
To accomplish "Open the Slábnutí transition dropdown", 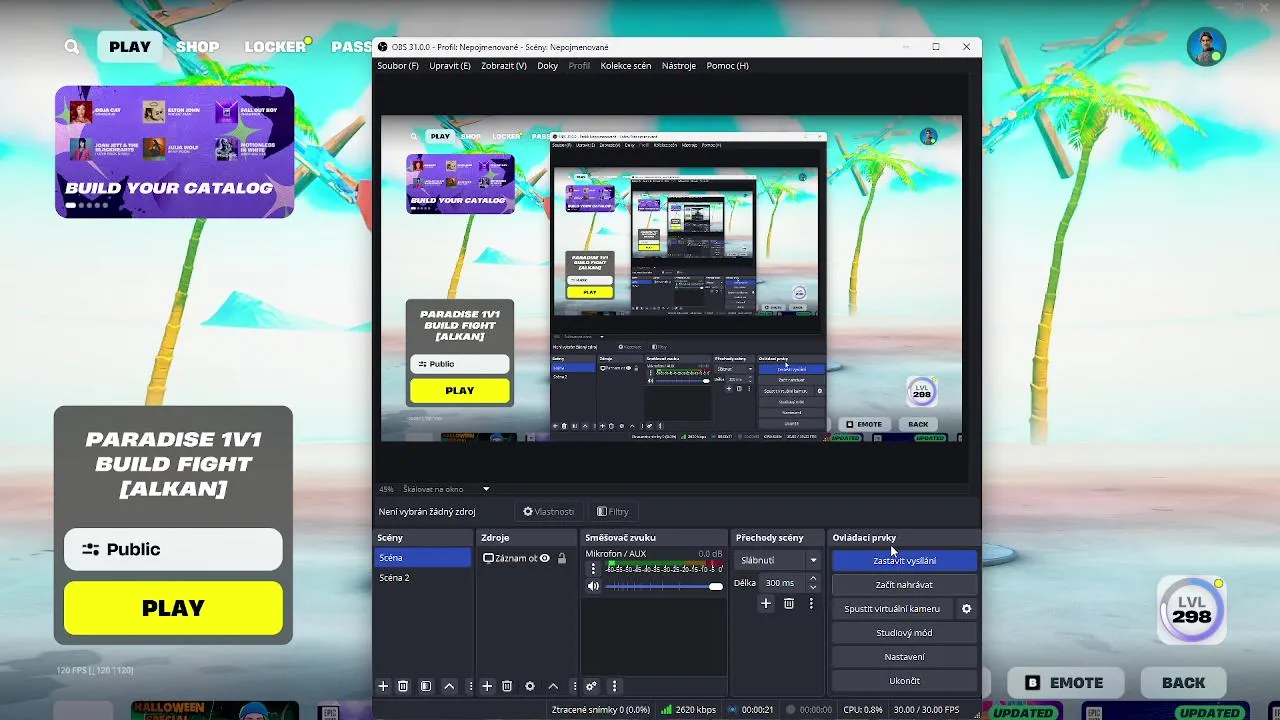I will pyautogui.click(x=778, y=560).
